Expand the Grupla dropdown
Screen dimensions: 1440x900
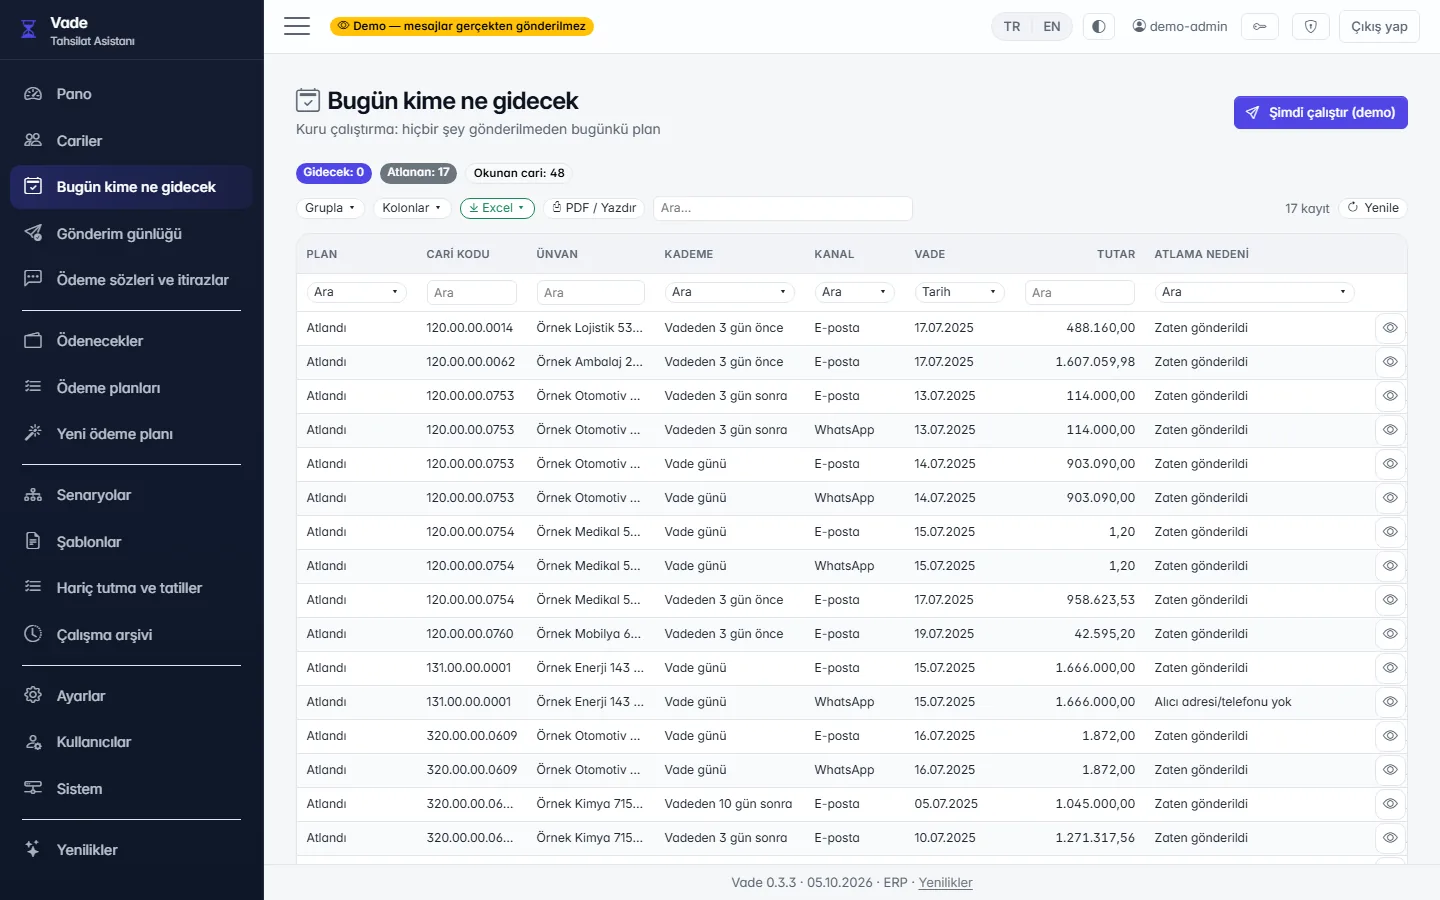point(330,208)
